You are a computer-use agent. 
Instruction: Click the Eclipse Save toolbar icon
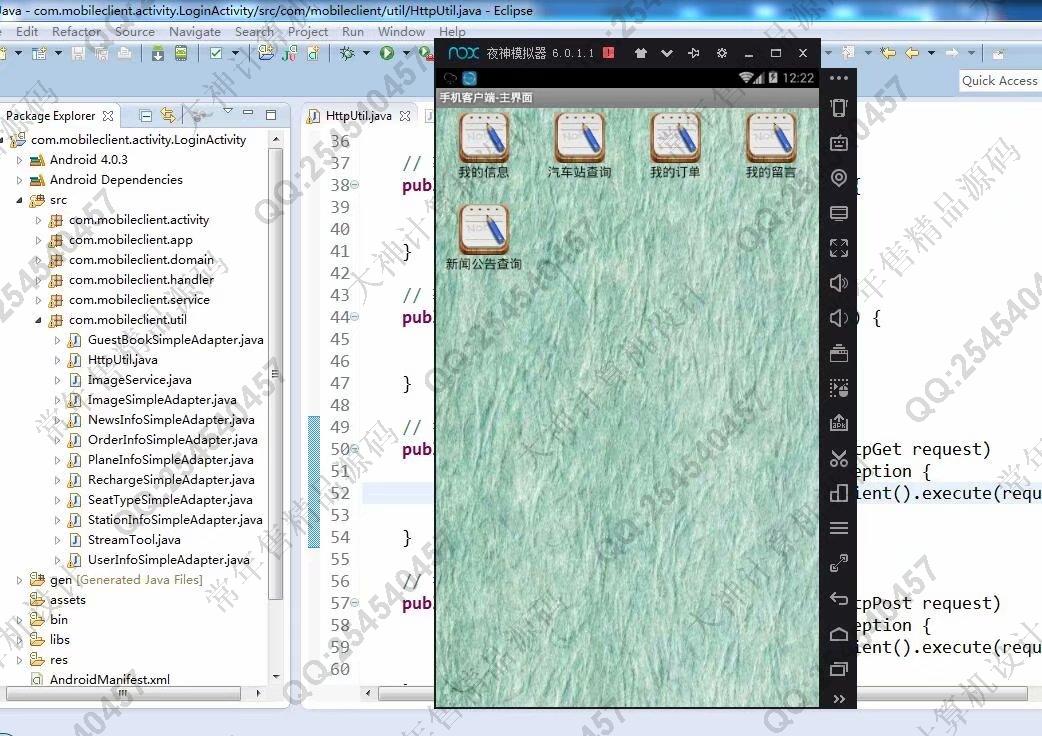[x=78, y=53]
